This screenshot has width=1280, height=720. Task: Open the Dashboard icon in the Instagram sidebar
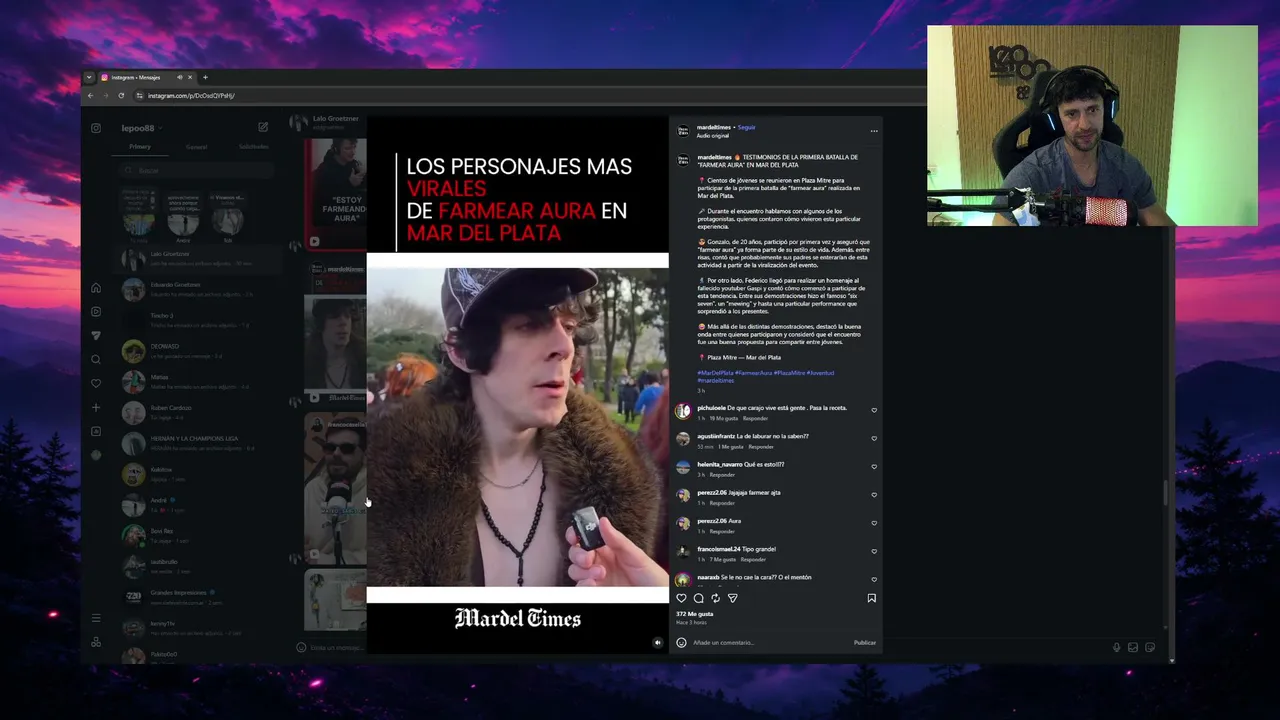click(96, 432)
